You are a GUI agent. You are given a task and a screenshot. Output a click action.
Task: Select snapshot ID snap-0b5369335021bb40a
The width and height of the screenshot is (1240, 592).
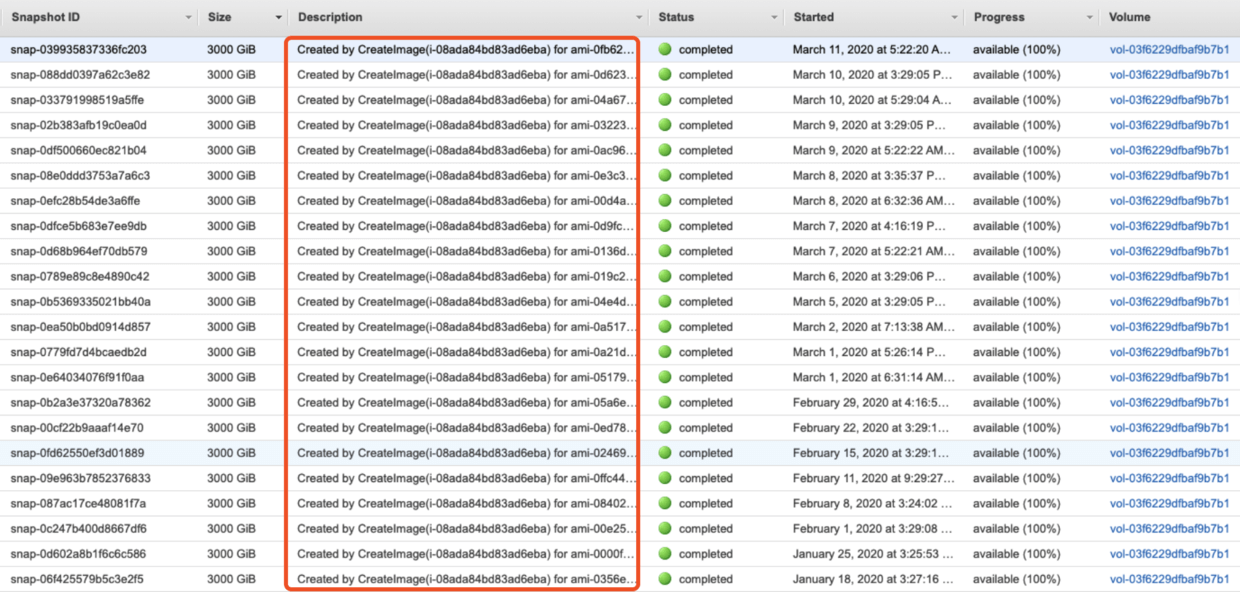pos(81,302)
